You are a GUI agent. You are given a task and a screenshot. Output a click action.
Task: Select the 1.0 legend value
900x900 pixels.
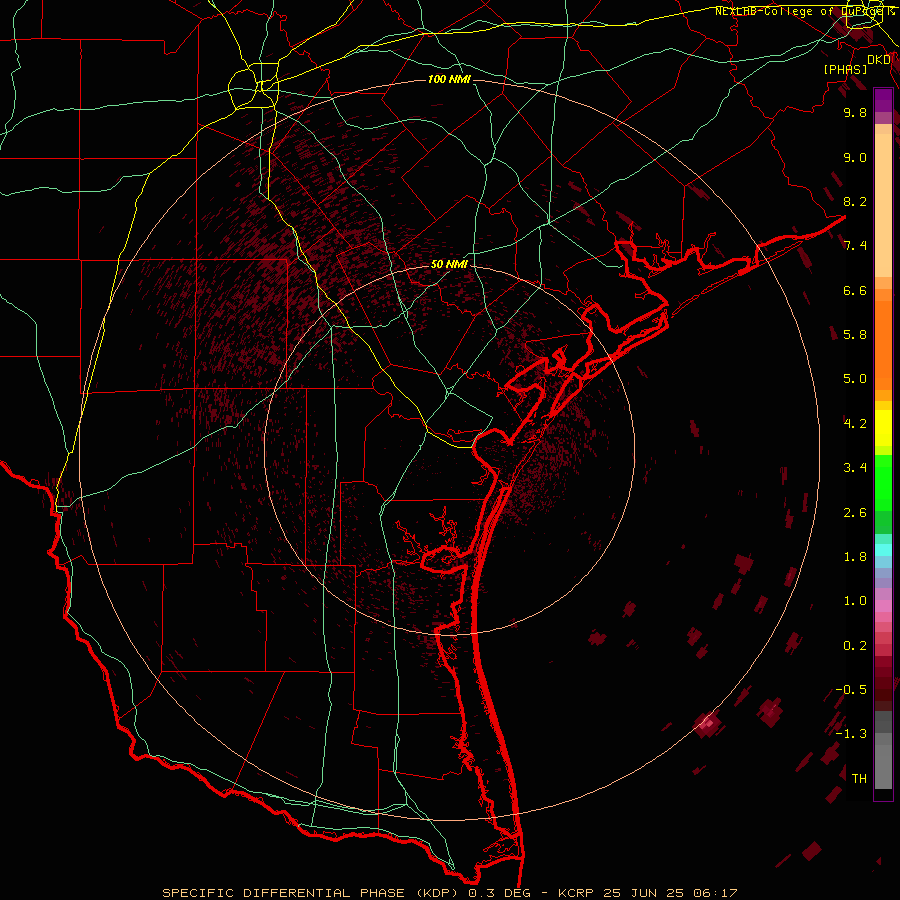click(855, 601)
